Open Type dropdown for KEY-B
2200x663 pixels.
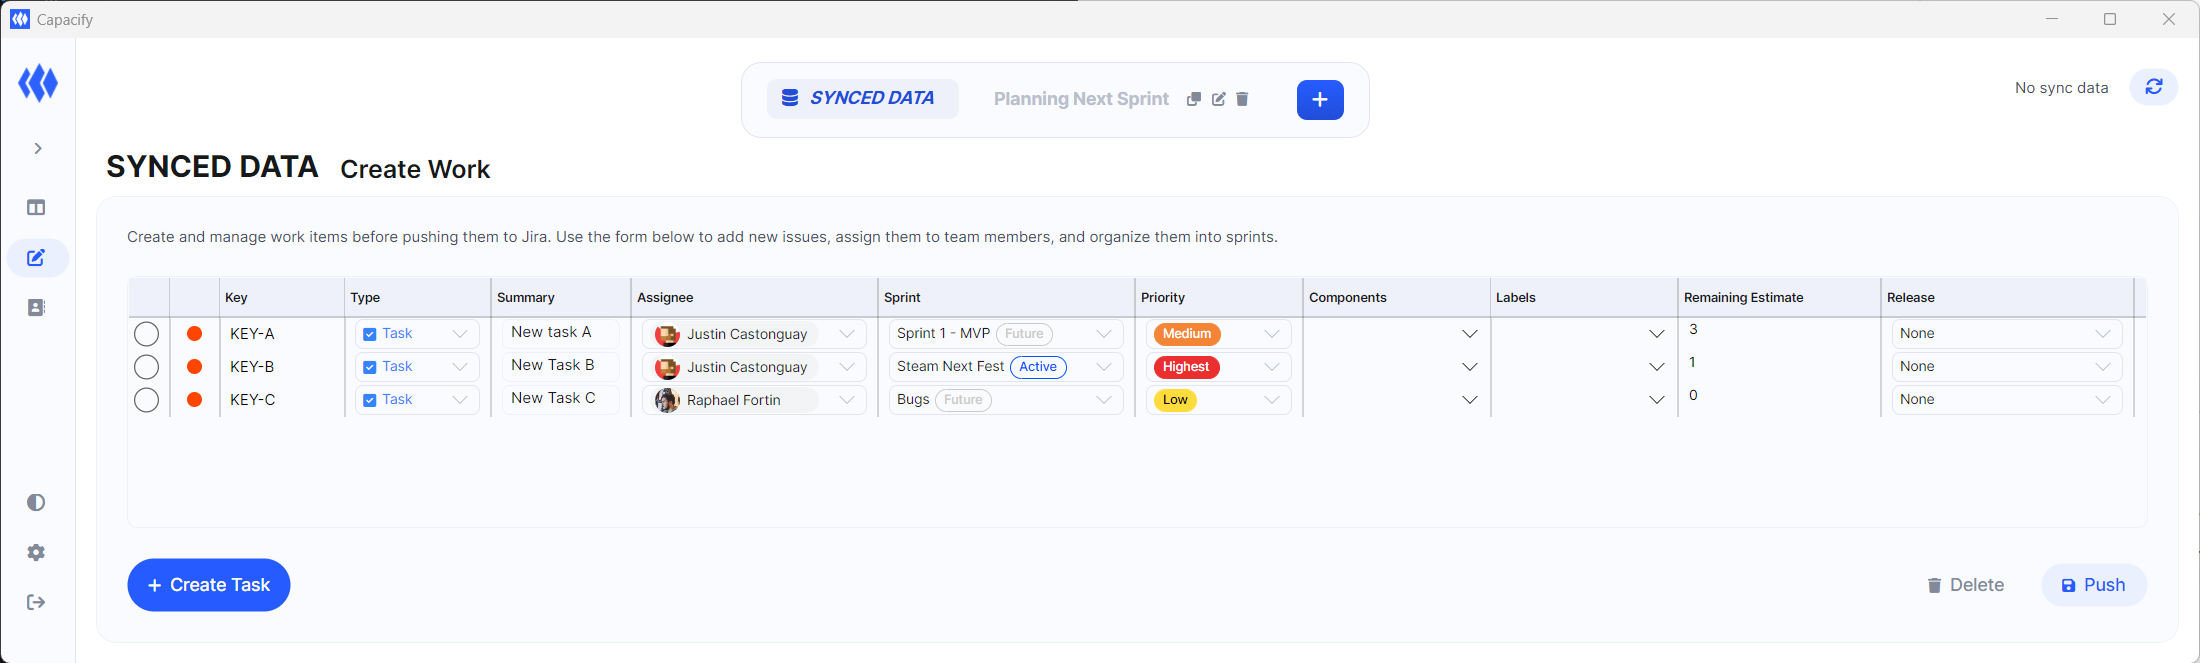click(417, 367)
